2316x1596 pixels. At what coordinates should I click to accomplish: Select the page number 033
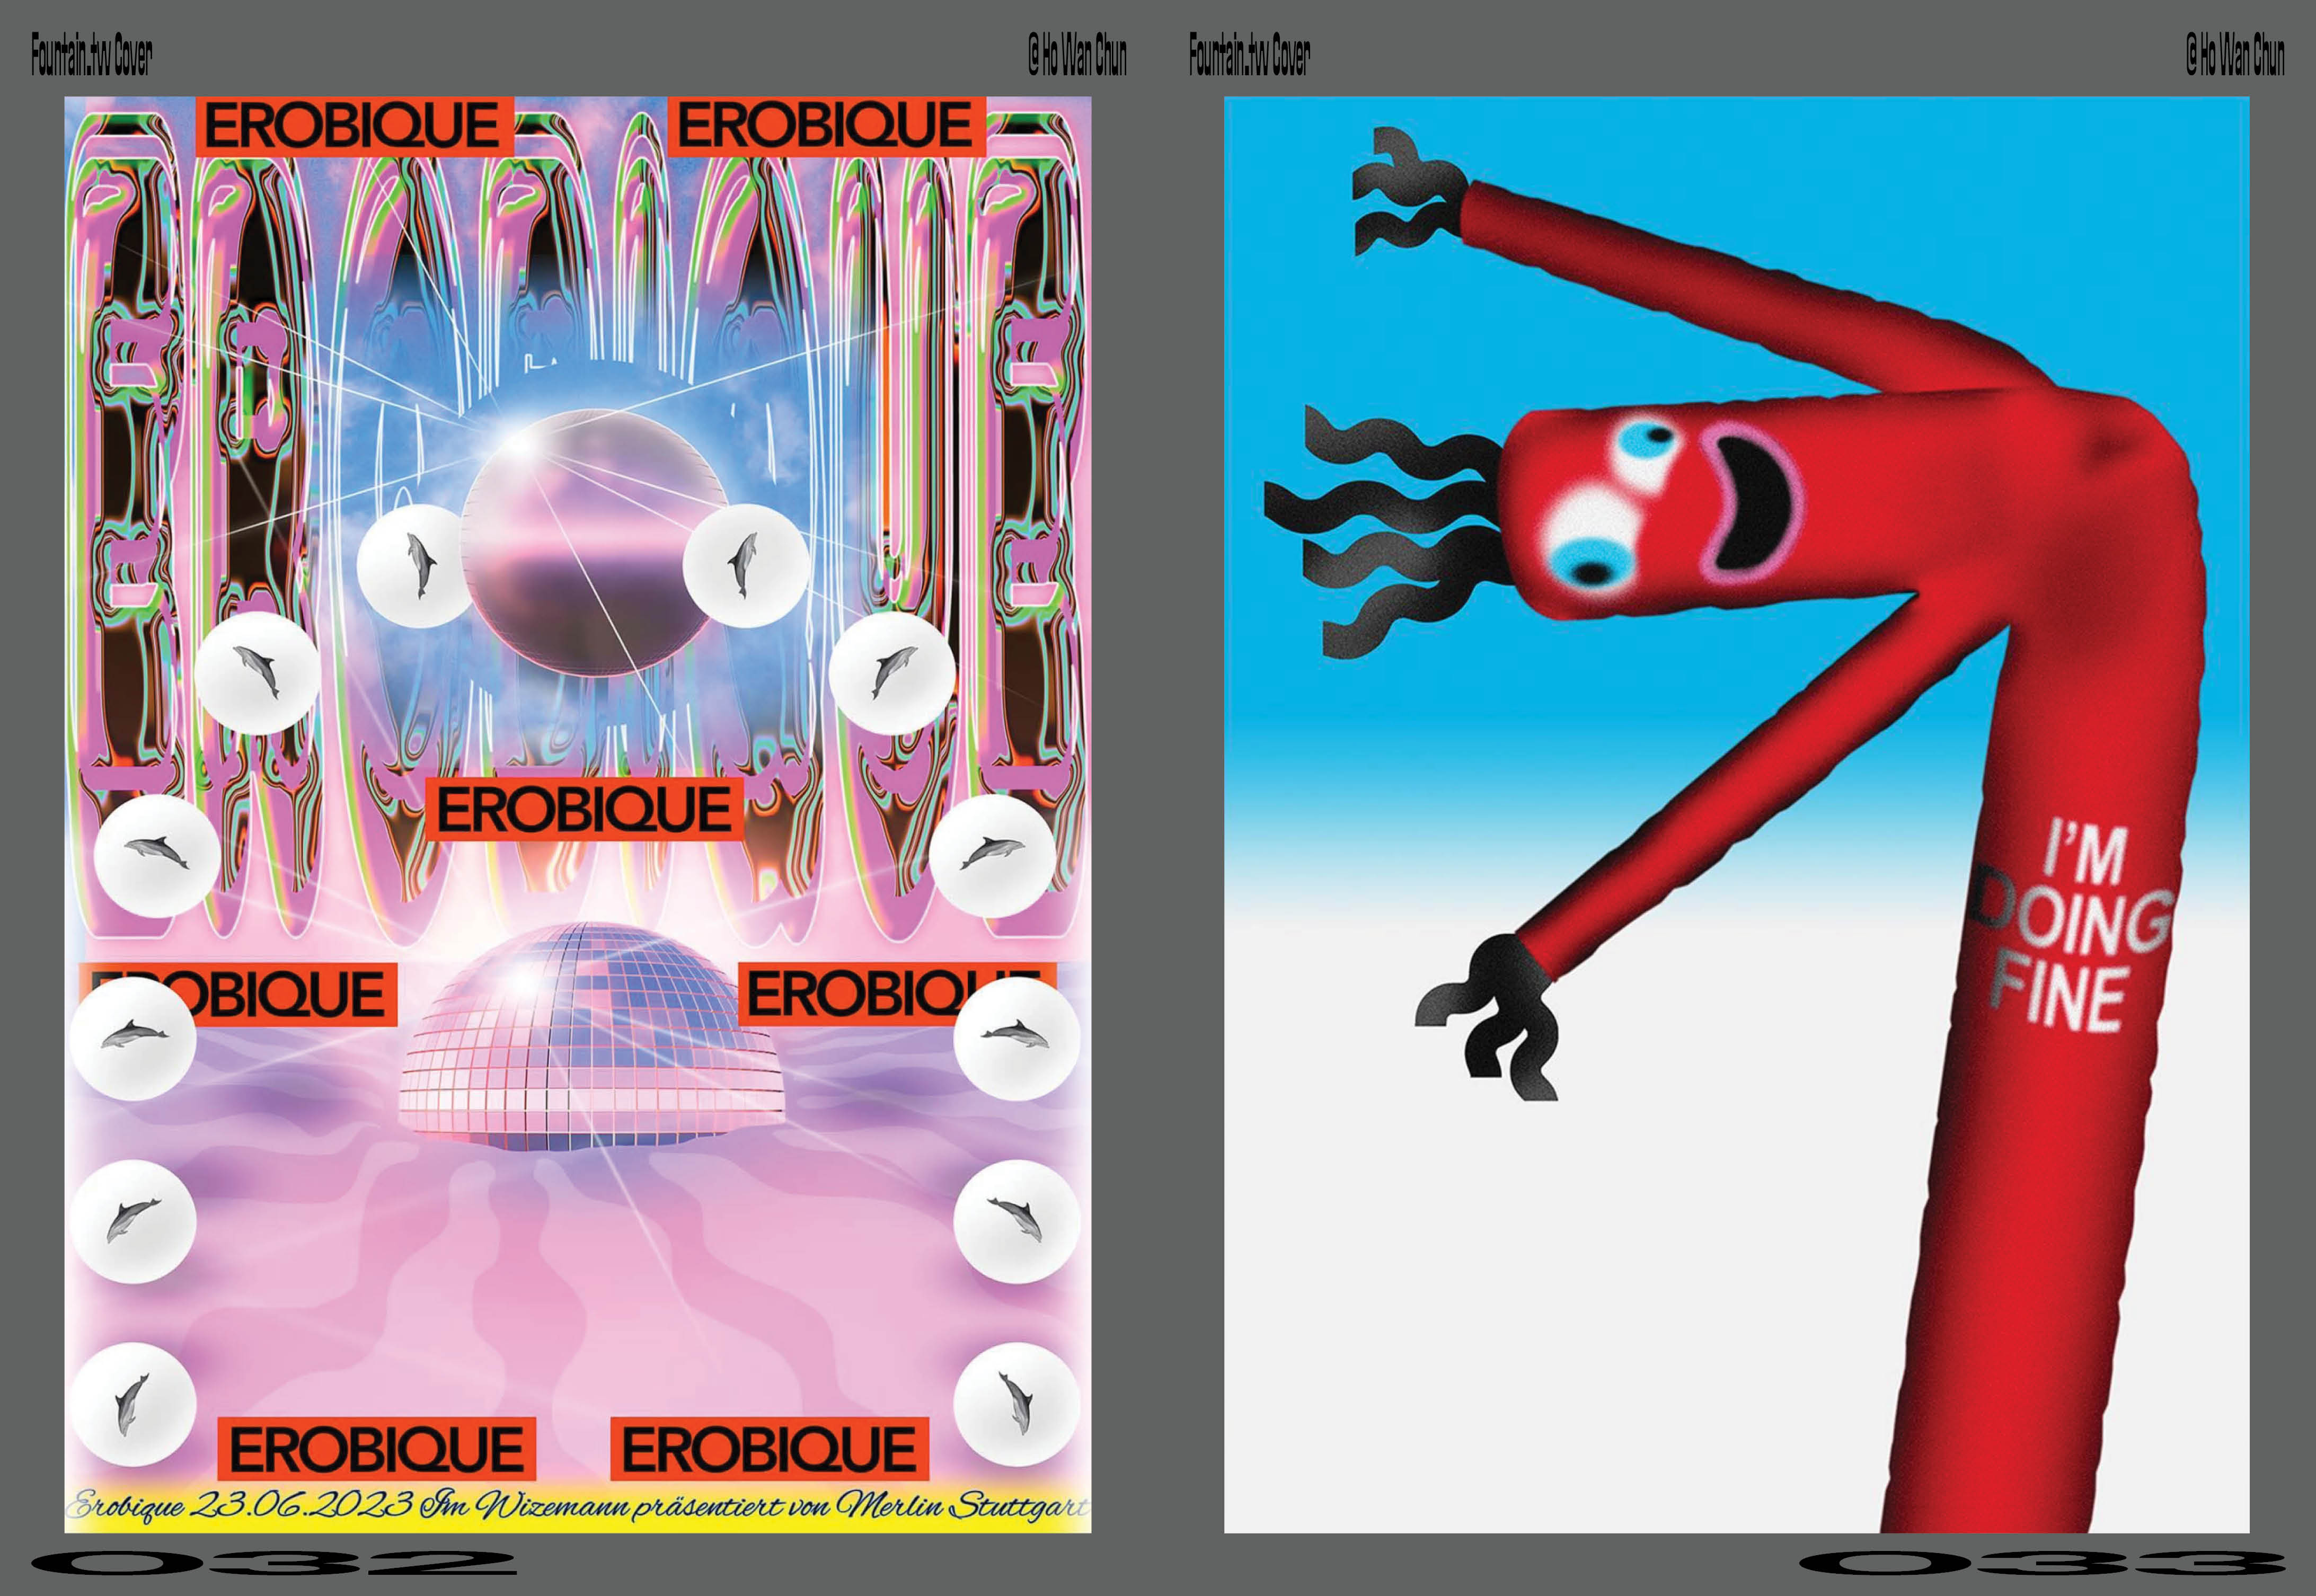pos(2042,1563)
